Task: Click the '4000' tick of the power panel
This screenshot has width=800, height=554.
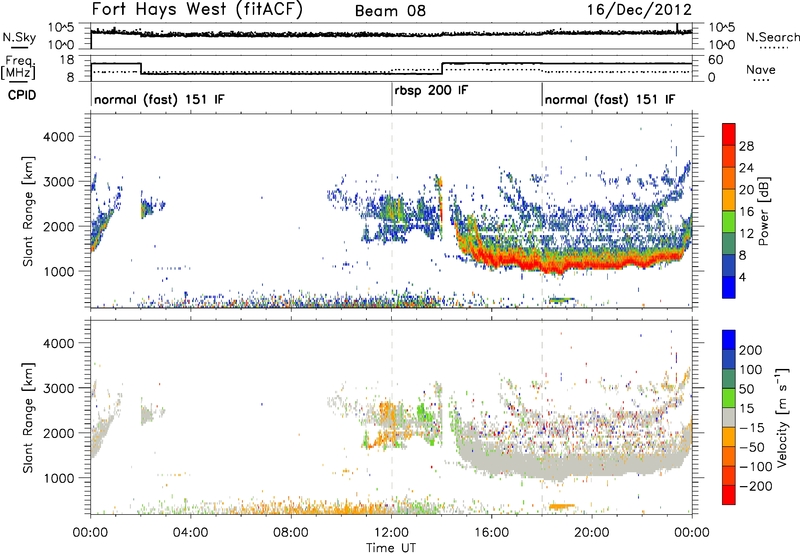Action: pyautogui.click(x=58, y=137)
